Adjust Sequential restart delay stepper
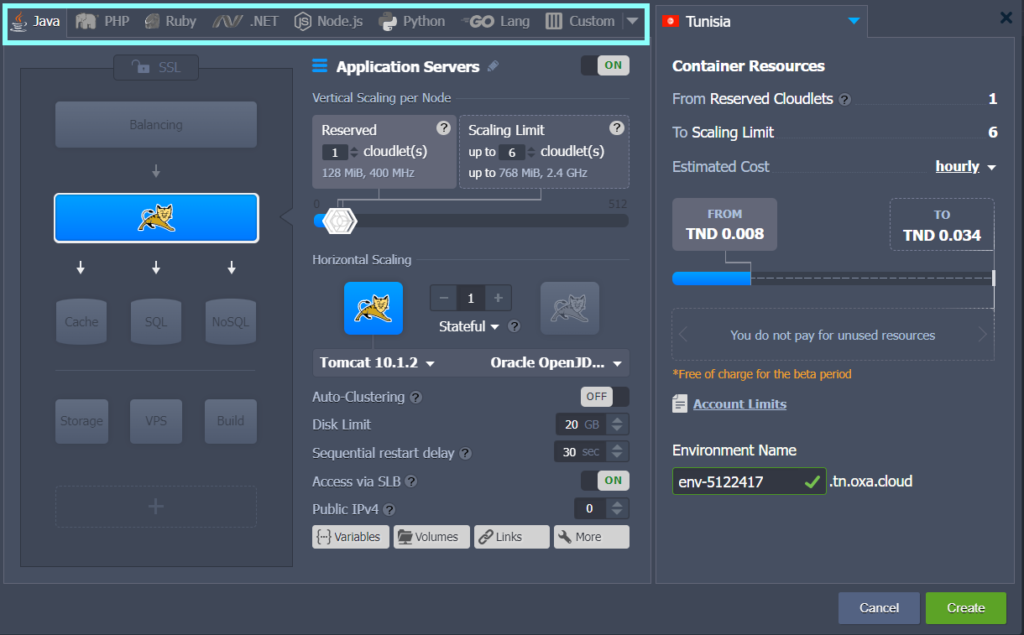This screenshot has width=1024, height=635. click(x=617, y=451)
